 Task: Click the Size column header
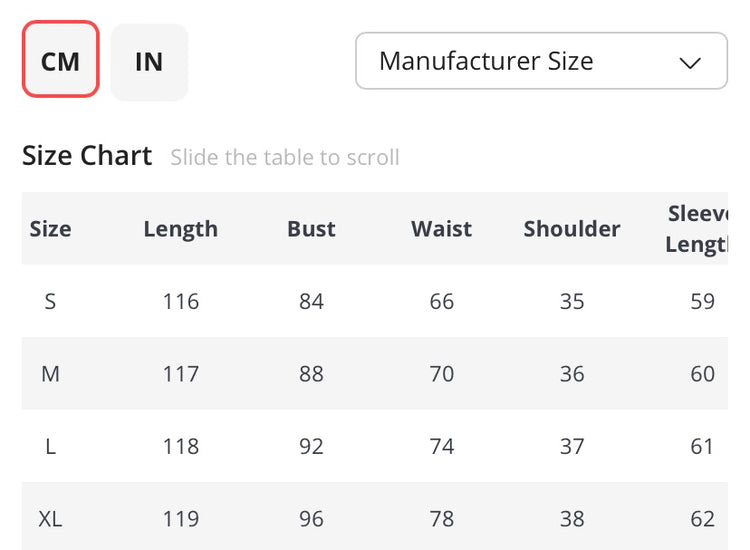click(x=50, y=229)
